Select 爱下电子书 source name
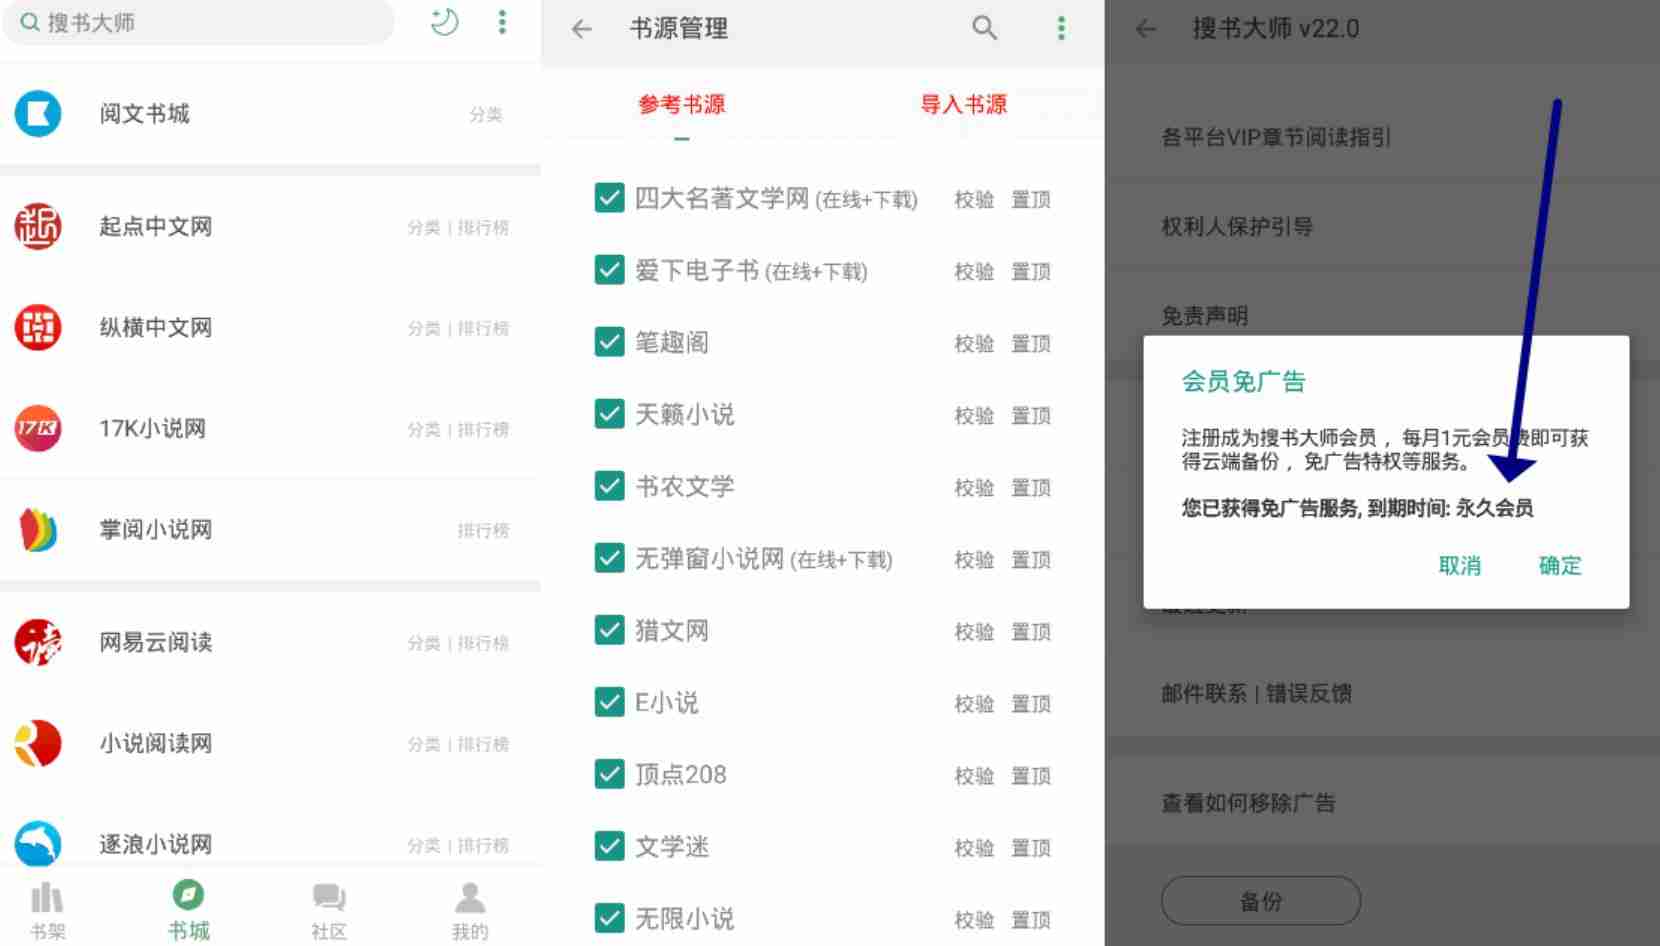 tap(697, 271)
